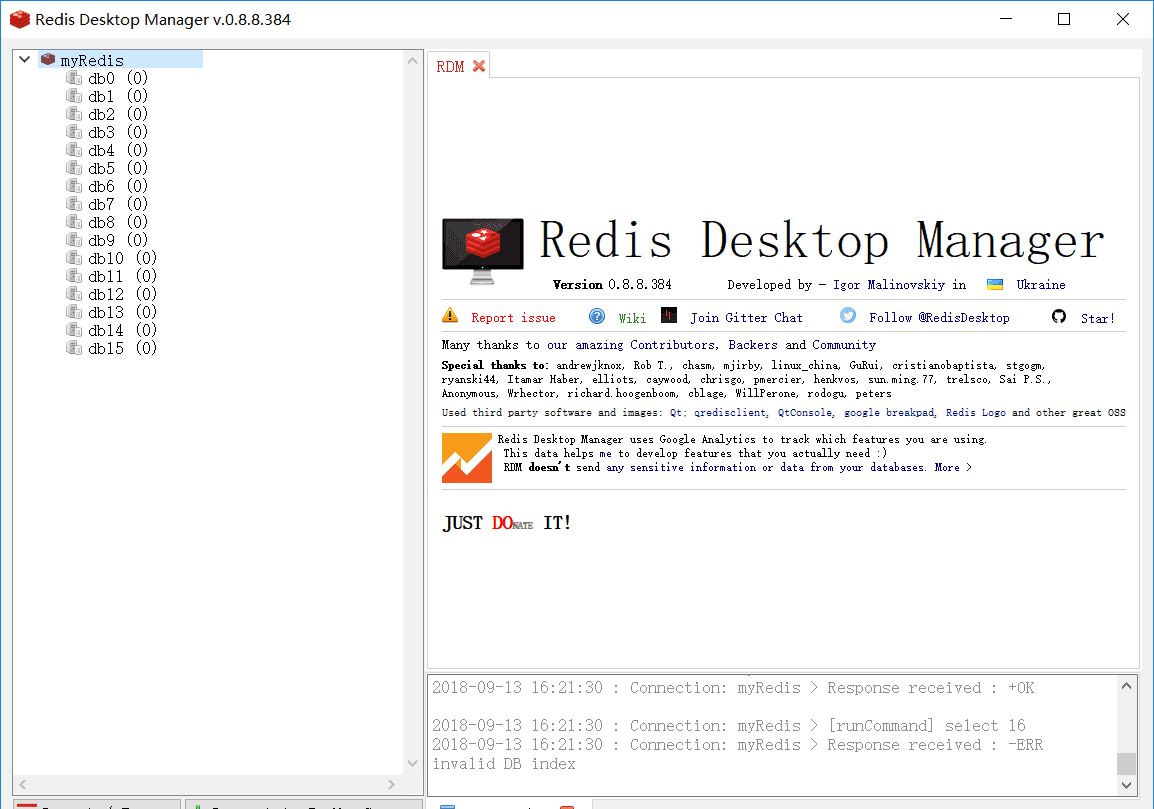Image resolution: width=1154 pixels, height=809 pixels.
Task: Close the RDM tab
Action: point(477,64)
